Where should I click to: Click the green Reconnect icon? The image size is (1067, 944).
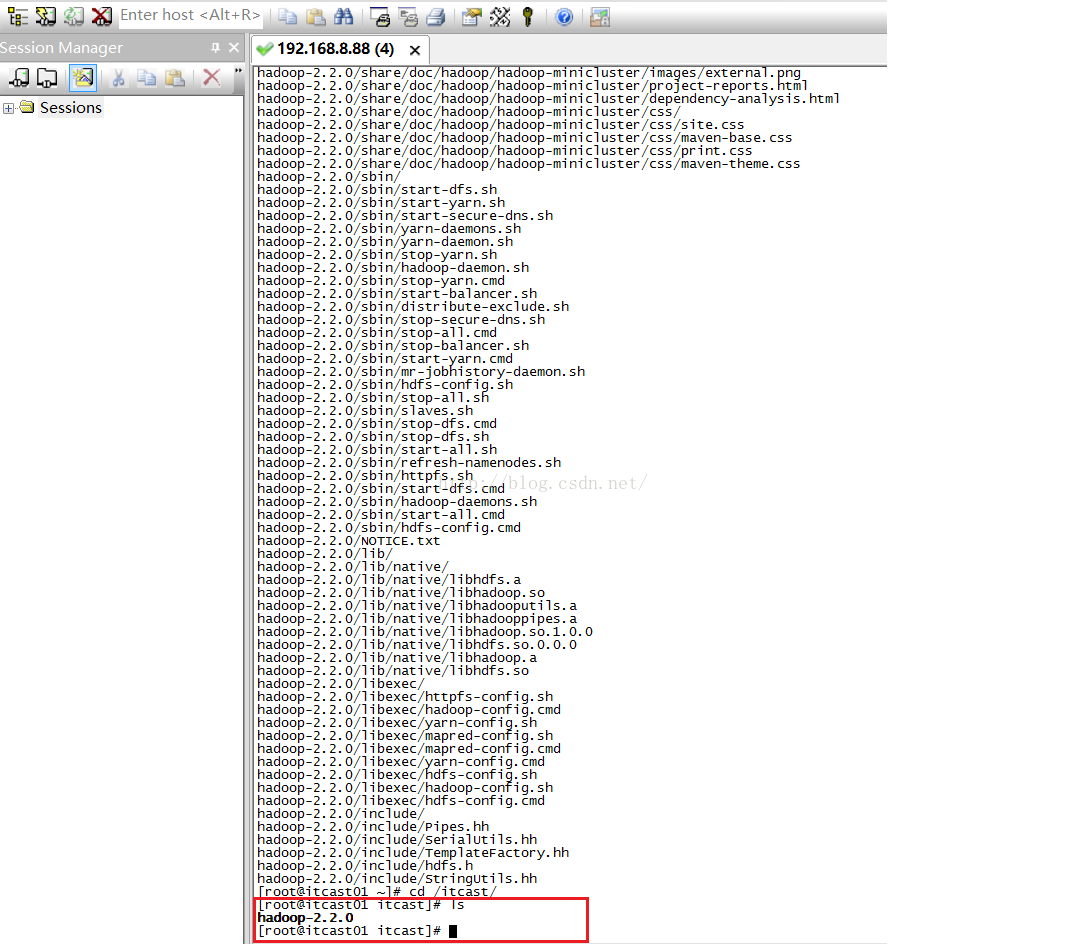pyautogui.click(x=73, y=16)
